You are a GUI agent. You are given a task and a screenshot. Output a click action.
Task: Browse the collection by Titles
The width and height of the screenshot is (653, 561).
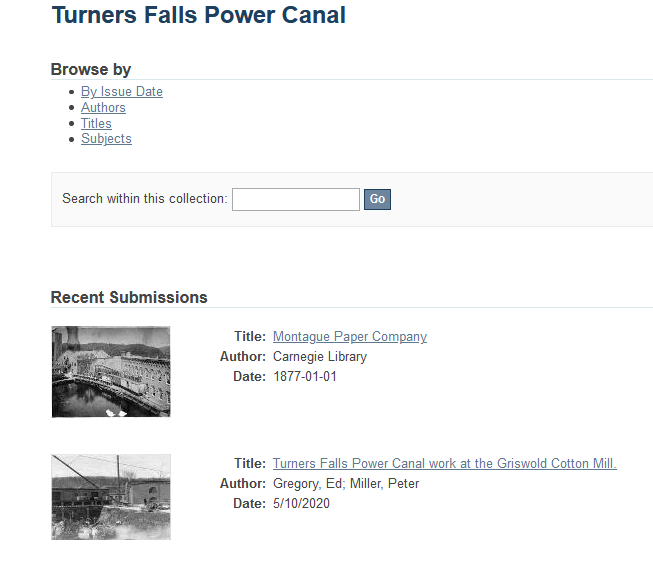tap(96, 123)
